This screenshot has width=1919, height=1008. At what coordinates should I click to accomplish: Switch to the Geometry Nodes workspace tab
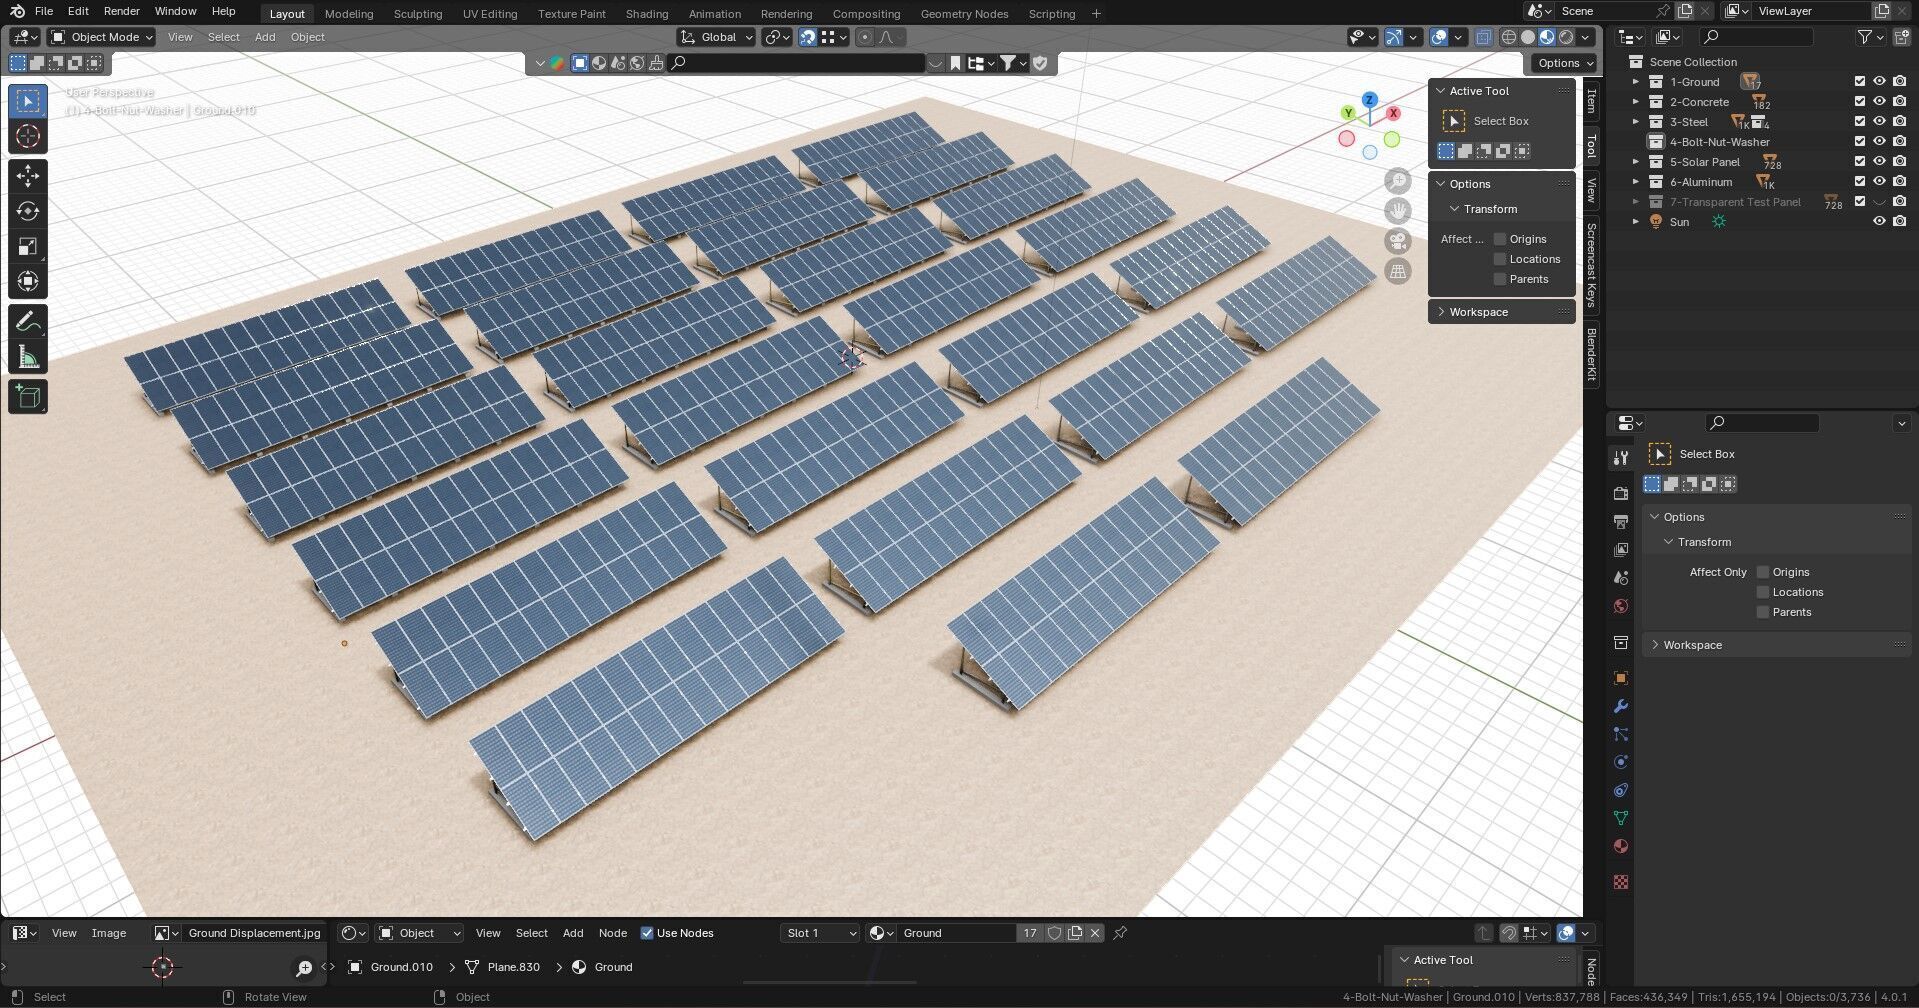point(964,14)
